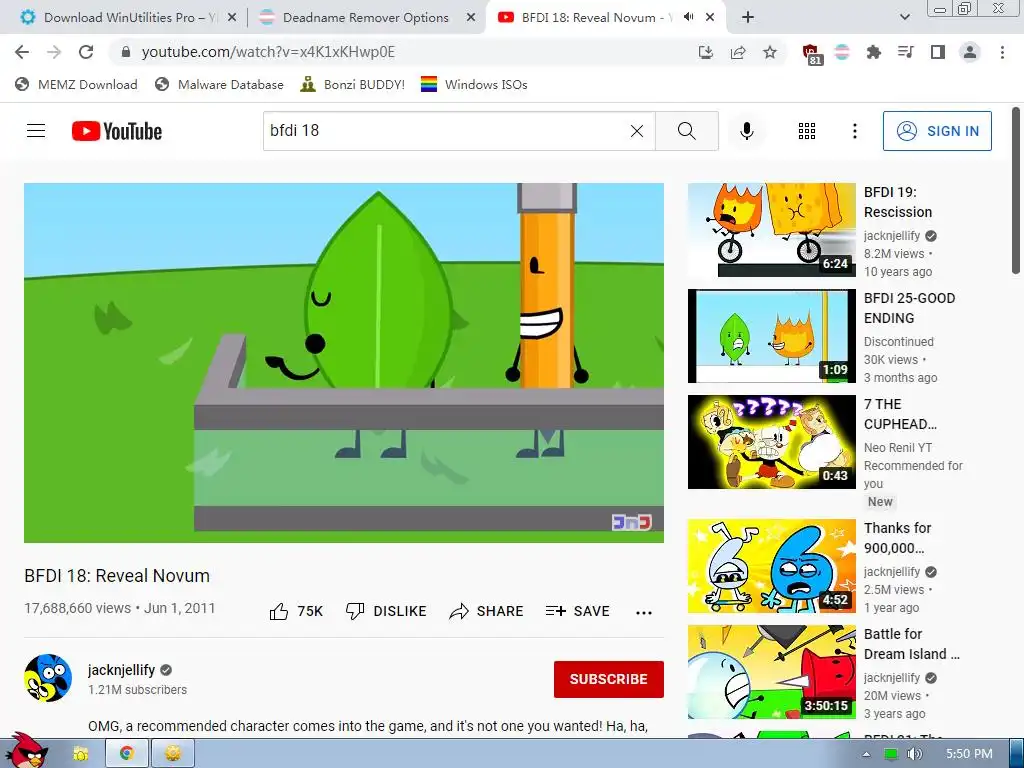The height and width of the screenshot is (768, 1024).
Task: Go to the YouTube home logo
Action: point(116,131)
